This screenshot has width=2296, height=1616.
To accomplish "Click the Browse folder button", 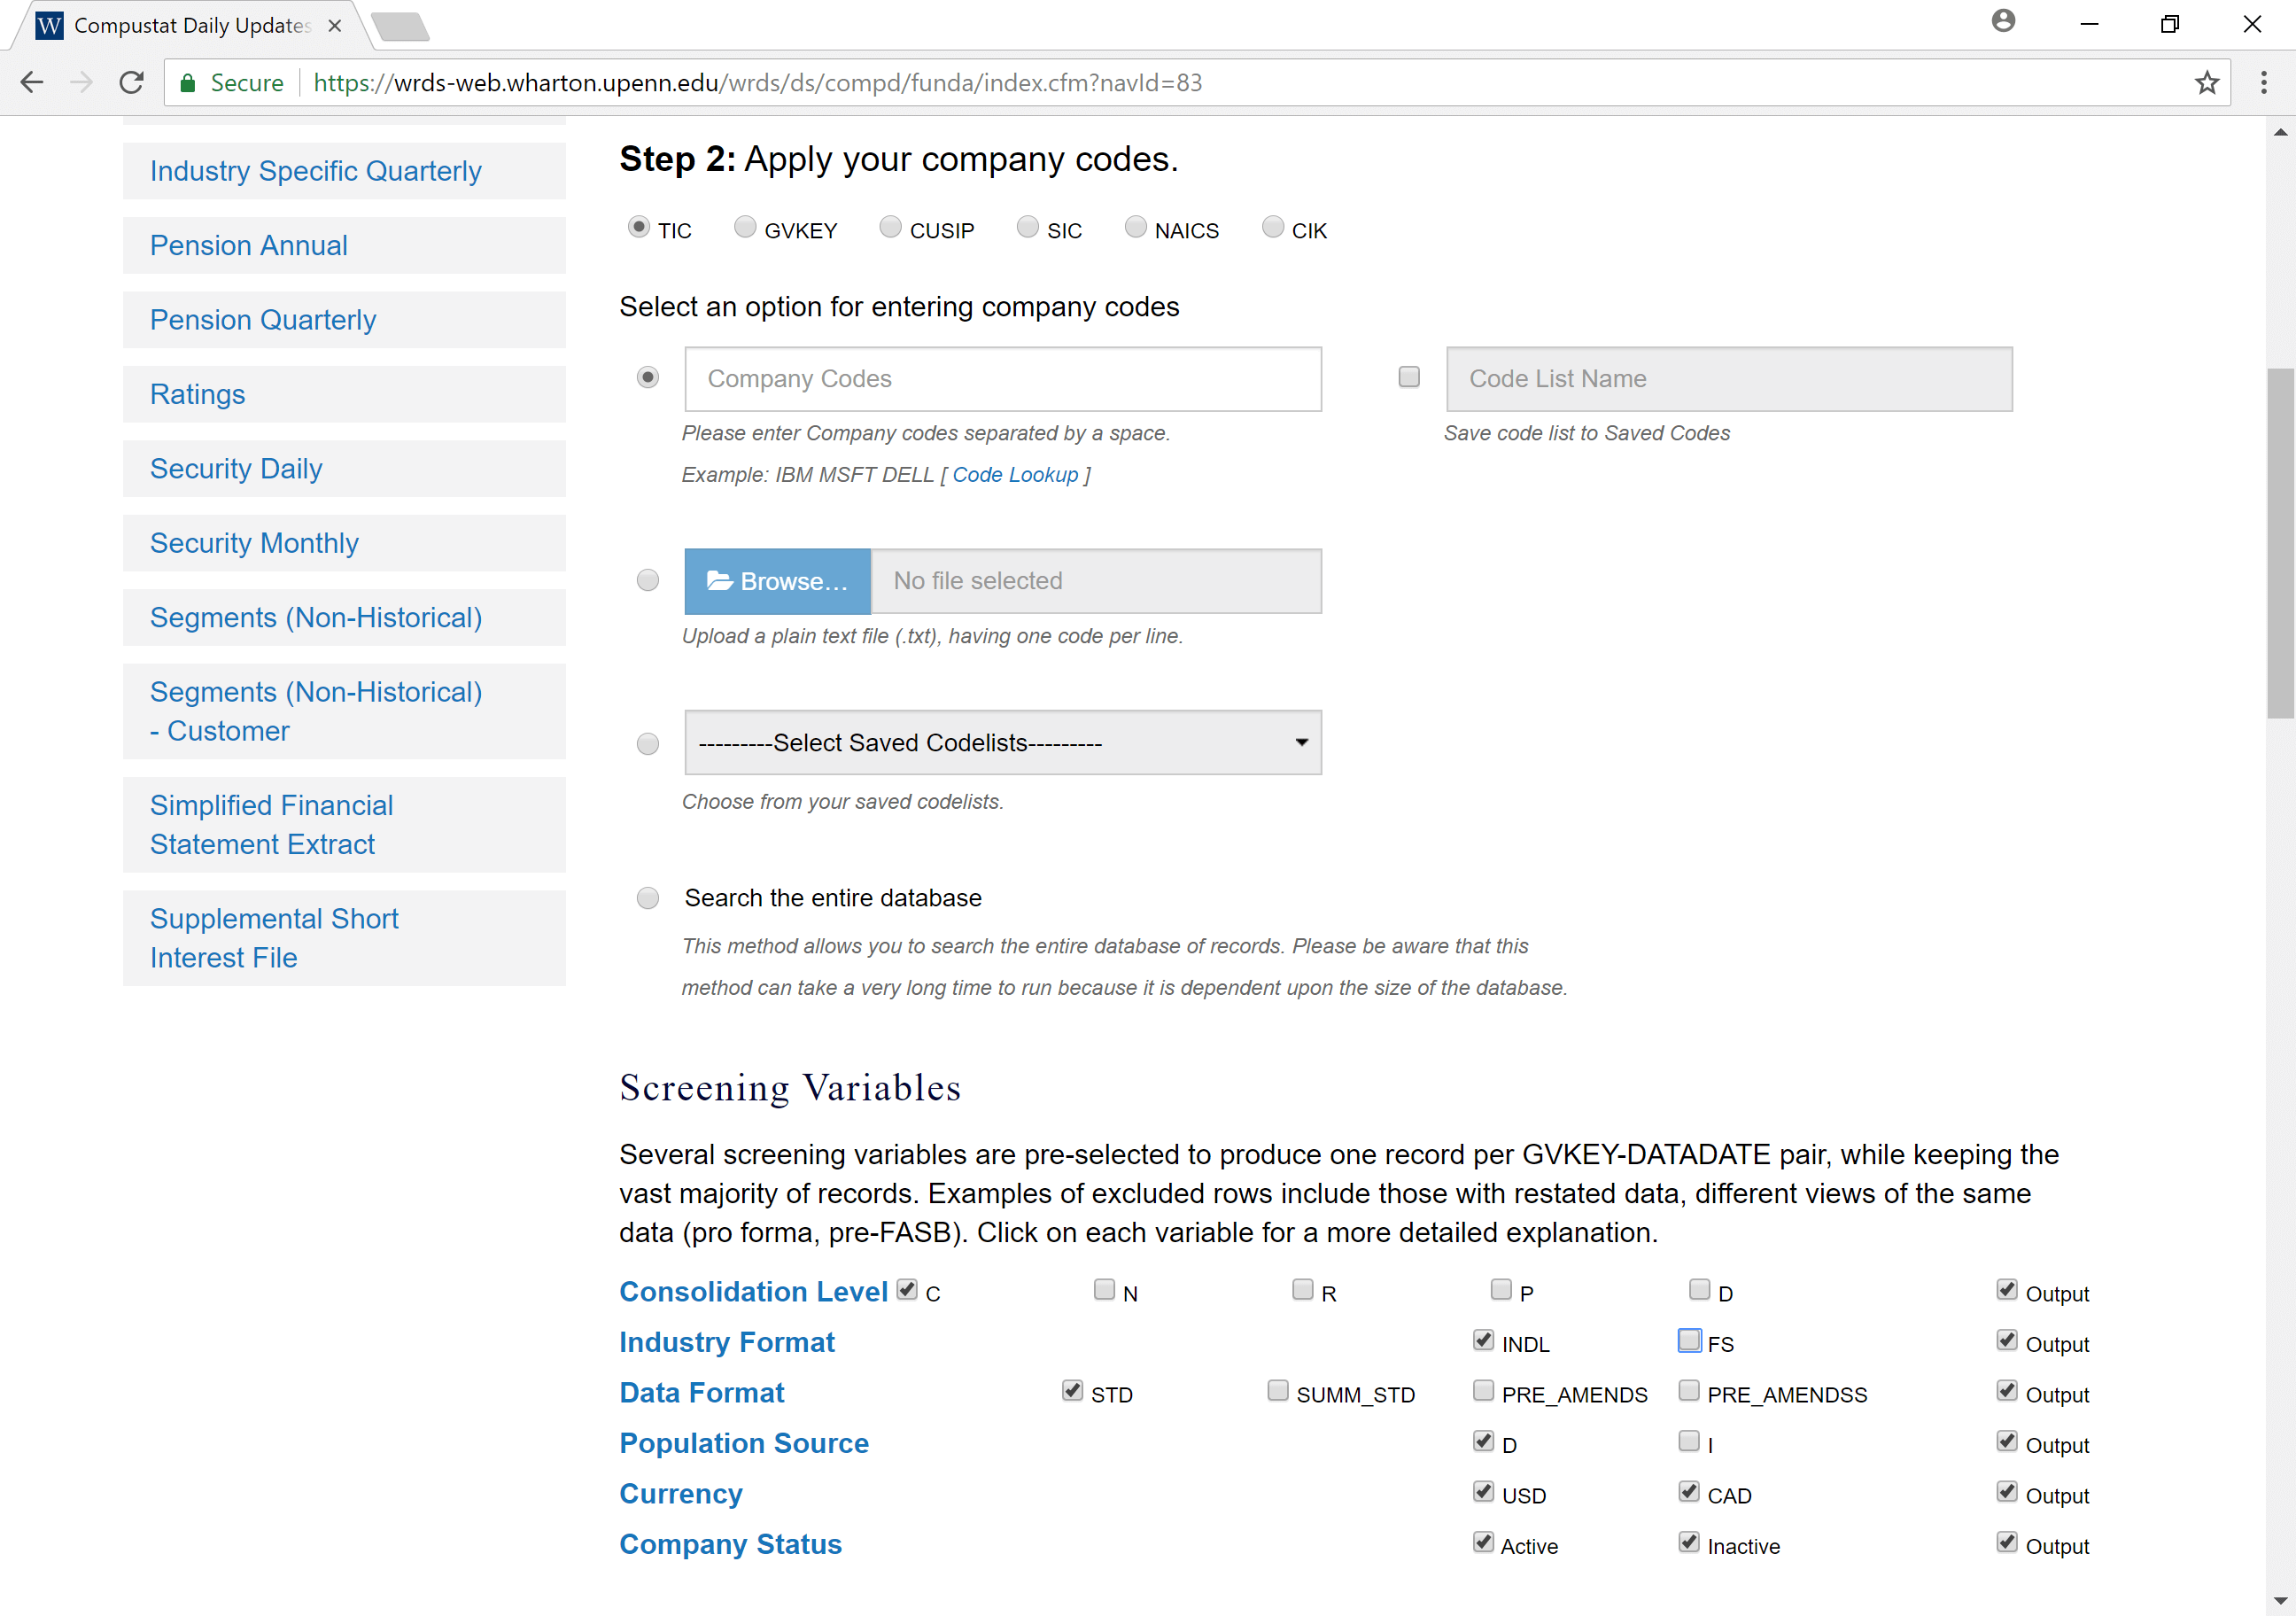I will point(777,581).
